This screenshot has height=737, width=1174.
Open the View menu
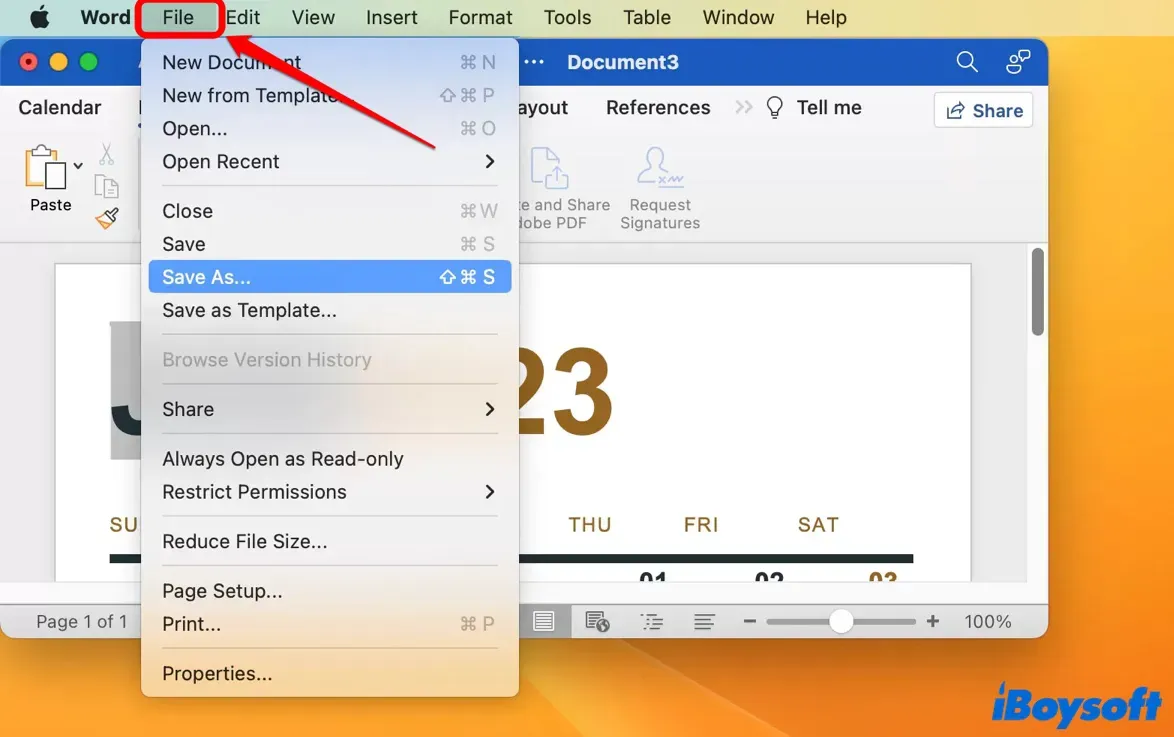[313, 17]
